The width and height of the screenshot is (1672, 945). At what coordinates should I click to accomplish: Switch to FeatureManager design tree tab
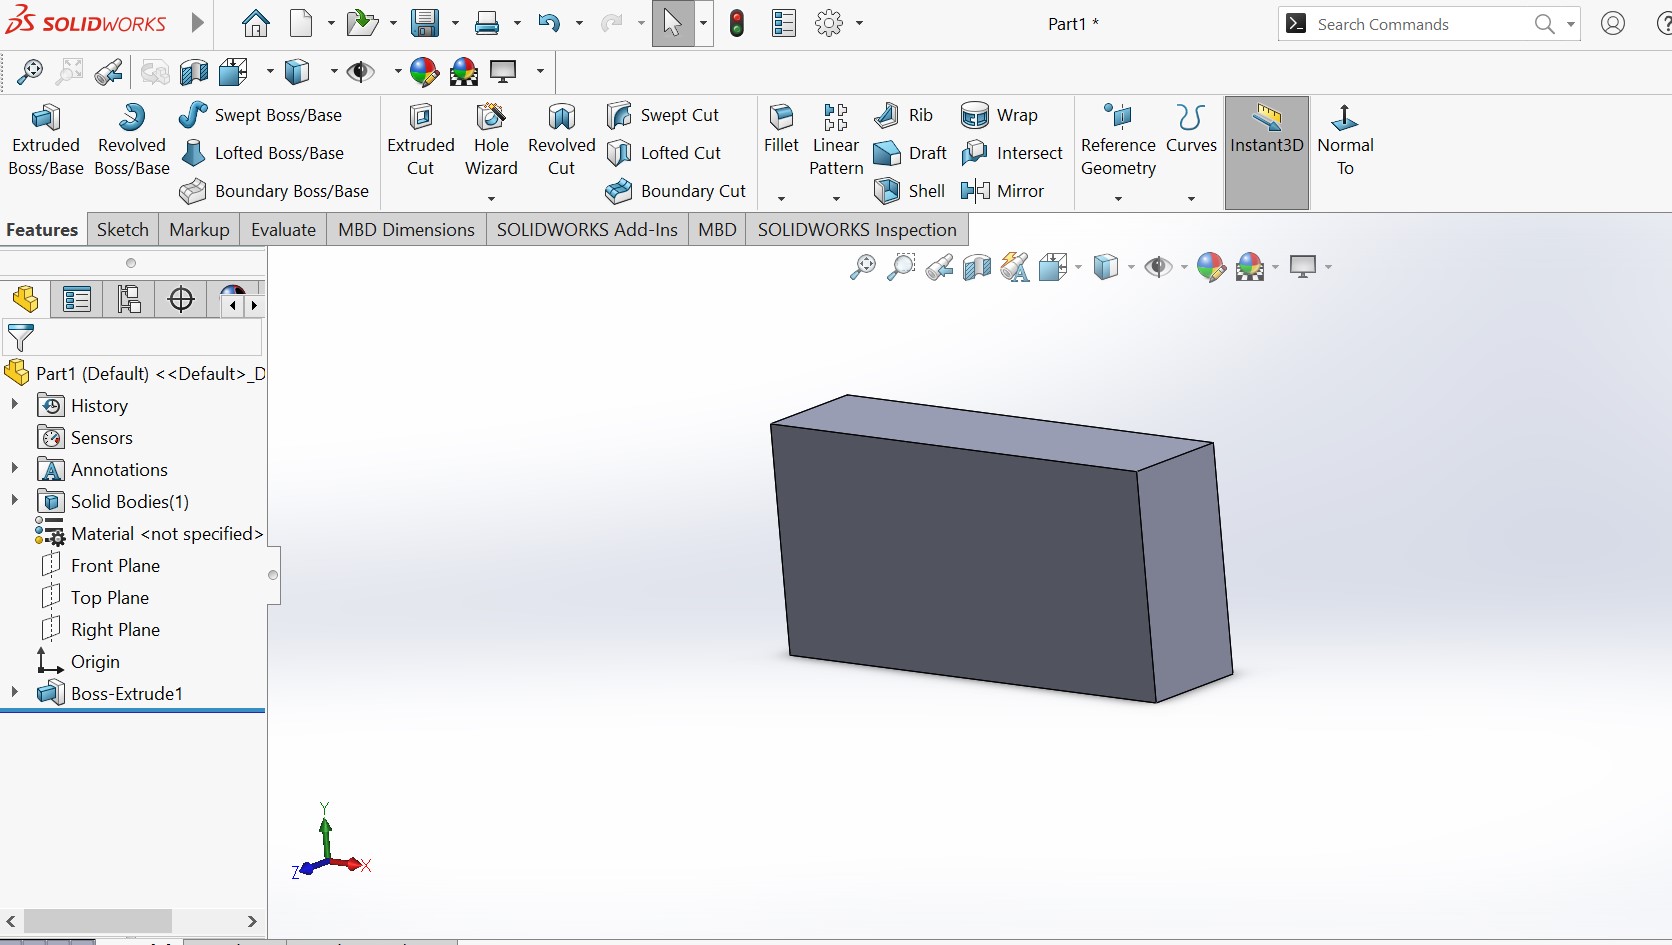click(26, 299)
